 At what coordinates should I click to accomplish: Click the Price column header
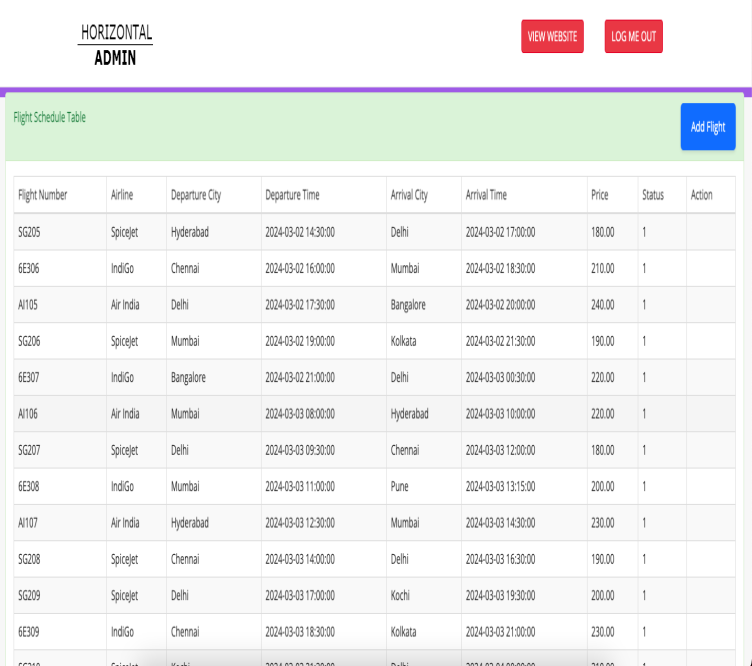tap(600, 195)
